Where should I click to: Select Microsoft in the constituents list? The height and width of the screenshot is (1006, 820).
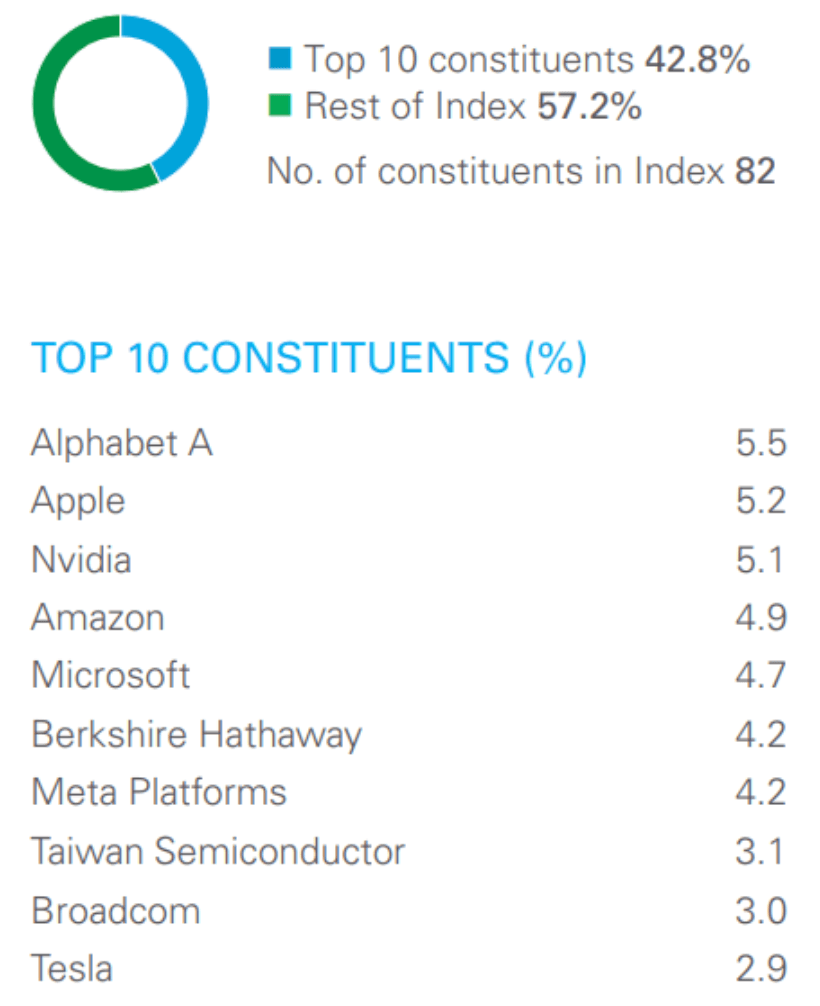tap(111, 675)
